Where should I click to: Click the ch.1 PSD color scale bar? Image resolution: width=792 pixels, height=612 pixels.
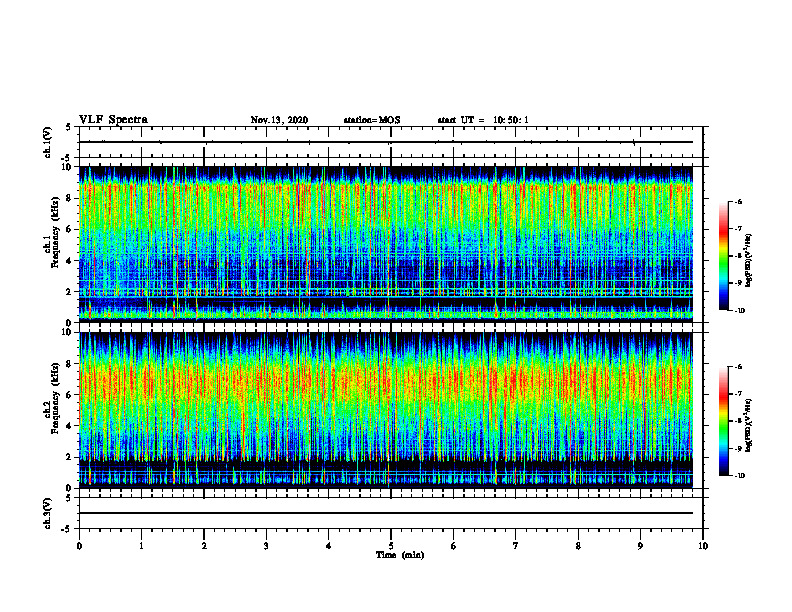[724, 256]
